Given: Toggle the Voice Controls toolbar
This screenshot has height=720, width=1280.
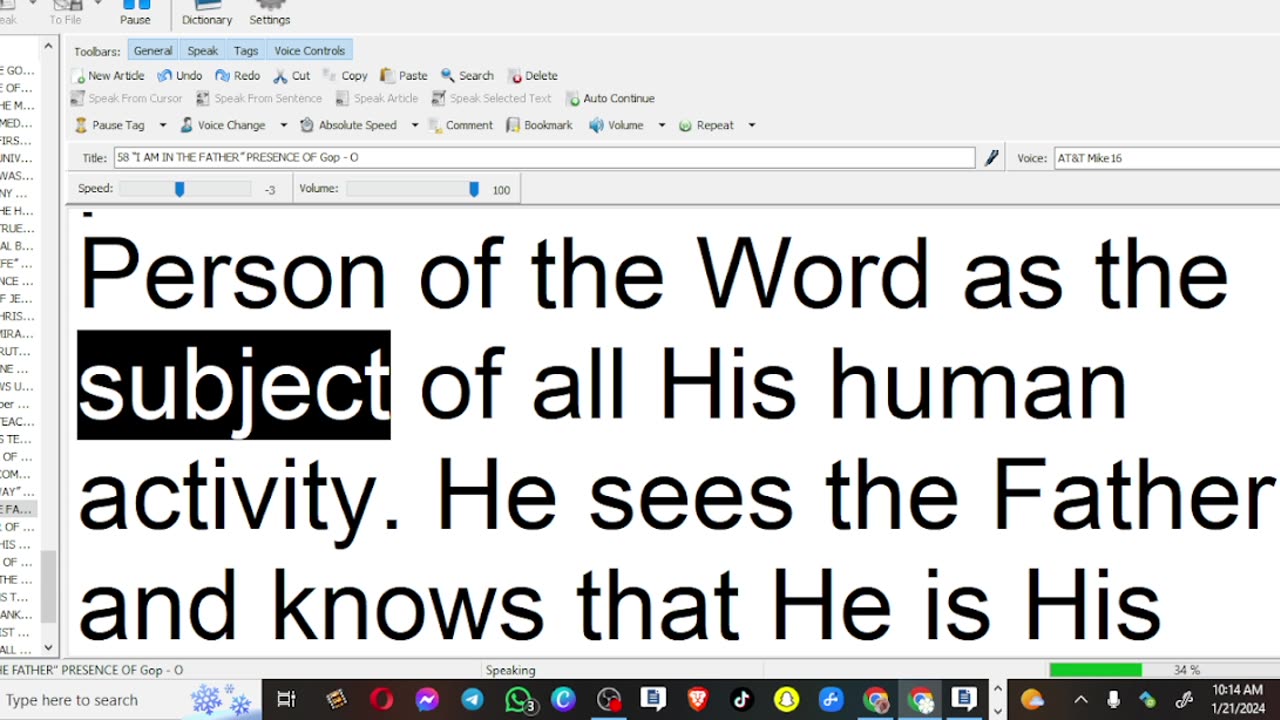Looking at the screenshot, I should point(310,51).
